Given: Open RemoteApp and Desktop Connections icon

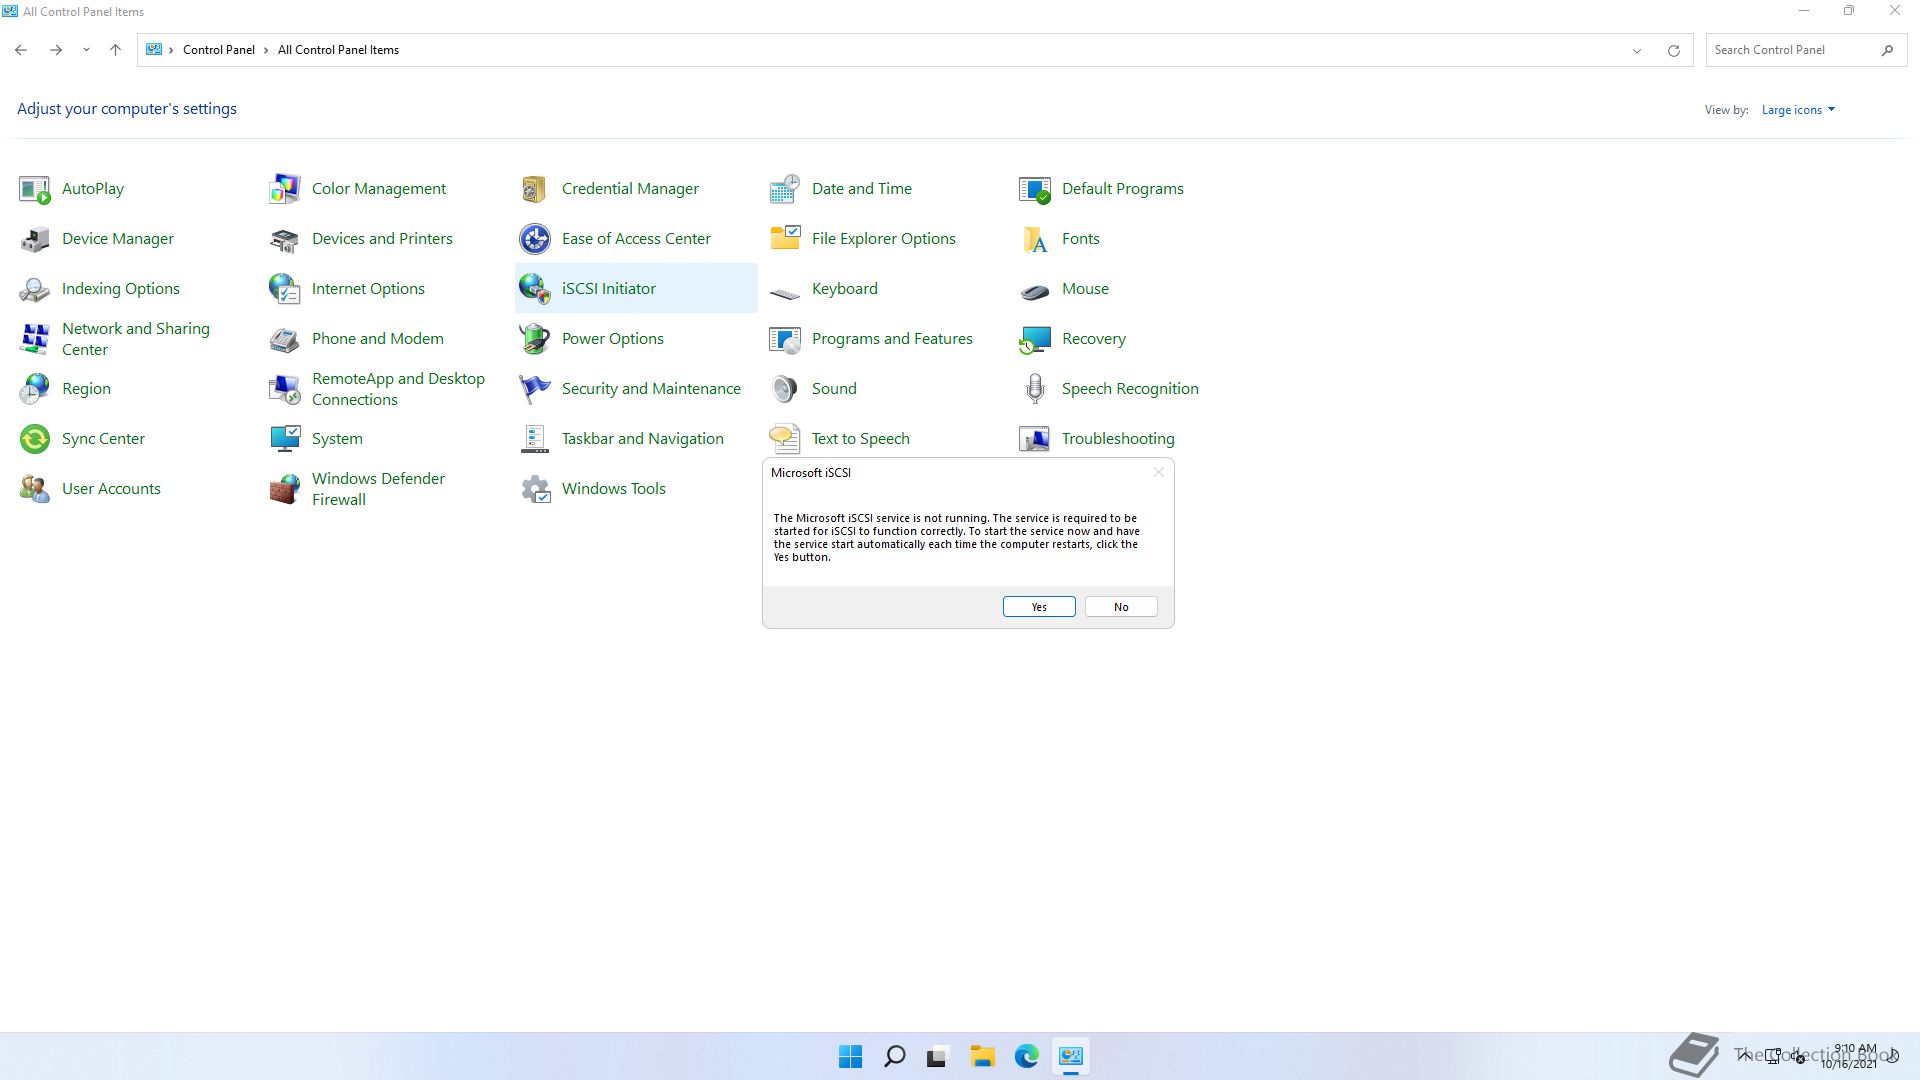Looking at the screenshot, I should 284,389.
